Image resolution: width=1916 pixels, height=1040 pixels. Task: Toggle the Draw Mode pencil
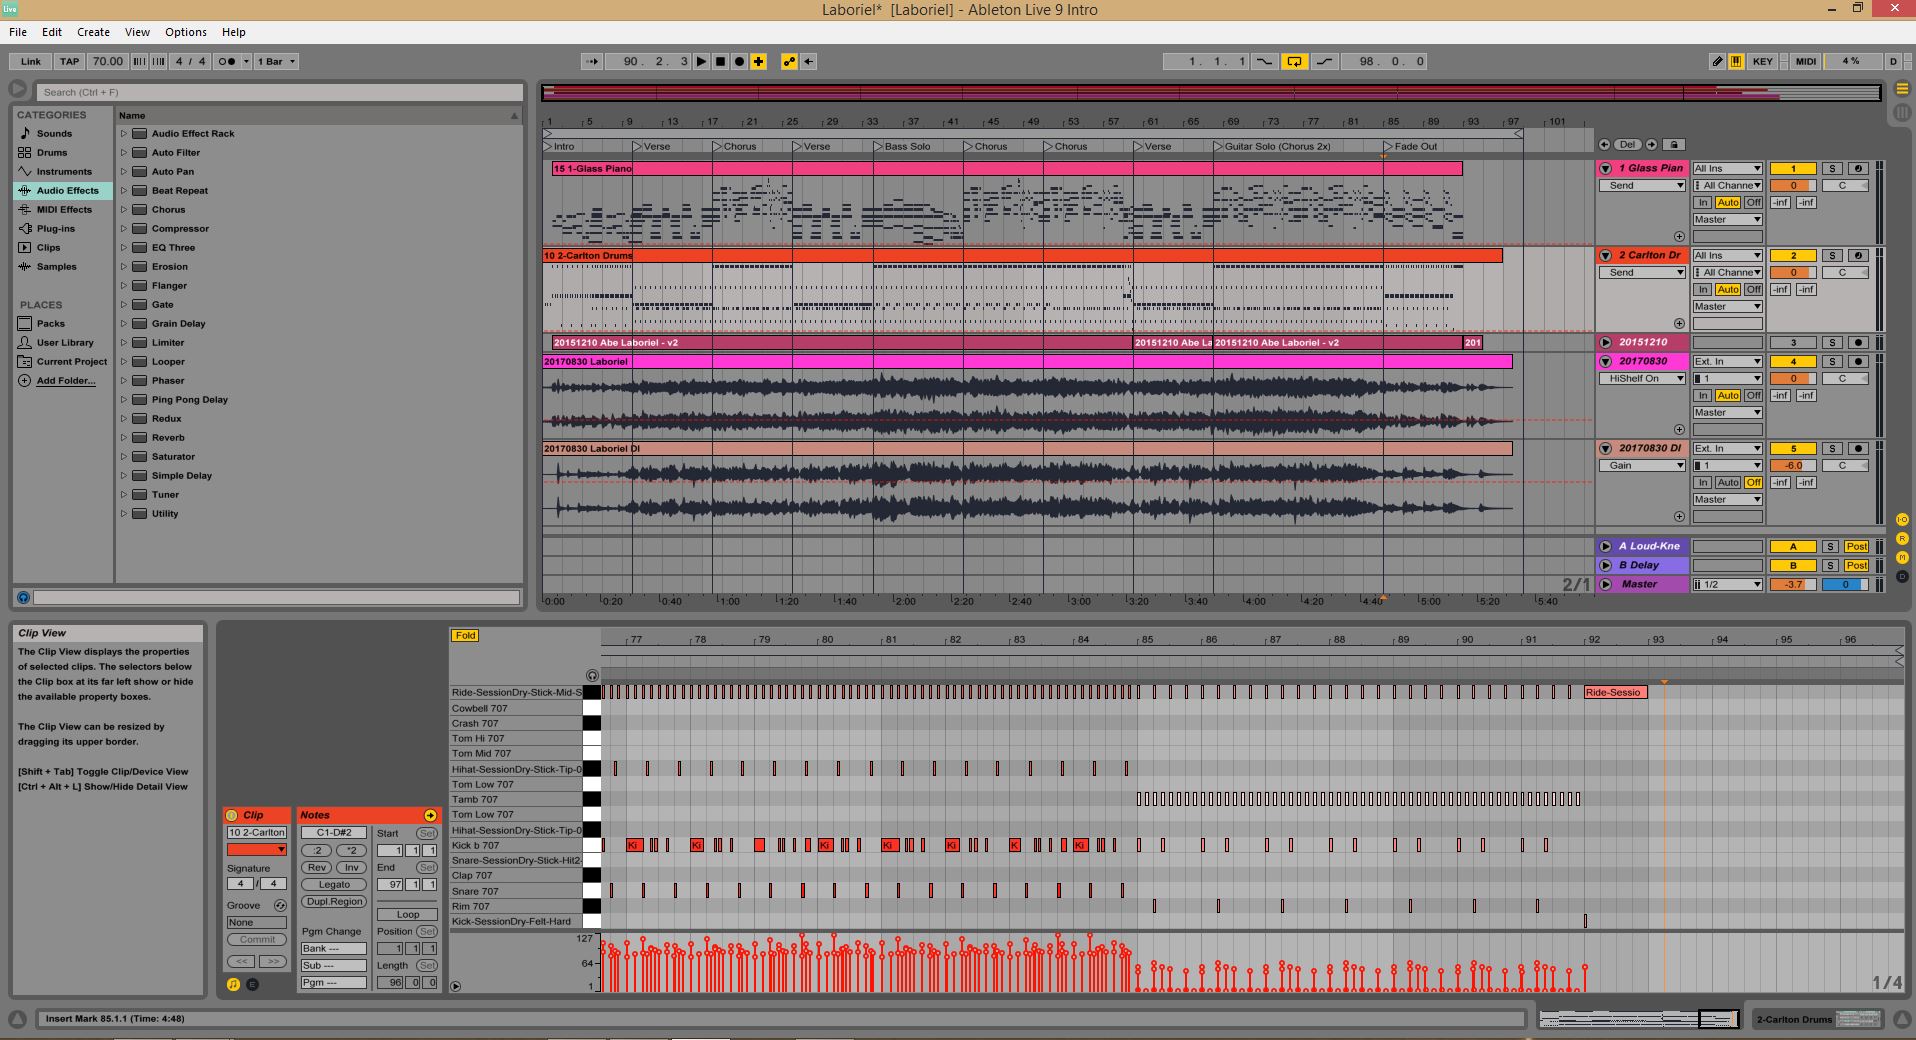pos(1717,62)
